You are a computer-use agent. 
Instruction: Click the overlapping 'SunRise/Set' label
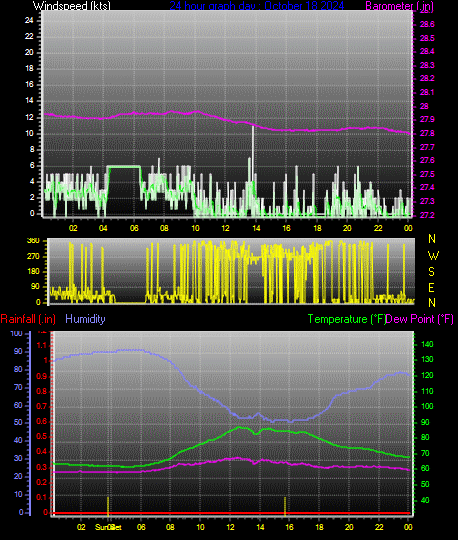pos(108,528)
